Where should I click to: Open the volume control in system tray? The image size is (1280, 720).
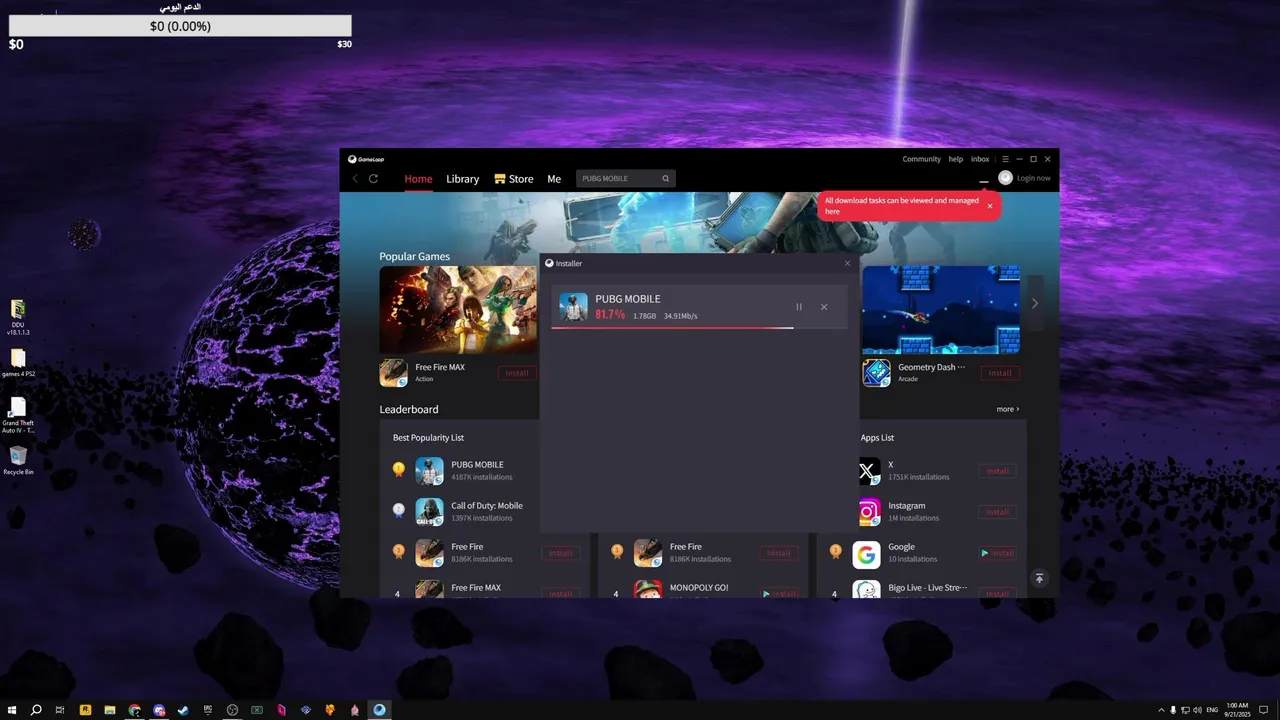point(1197,710)
